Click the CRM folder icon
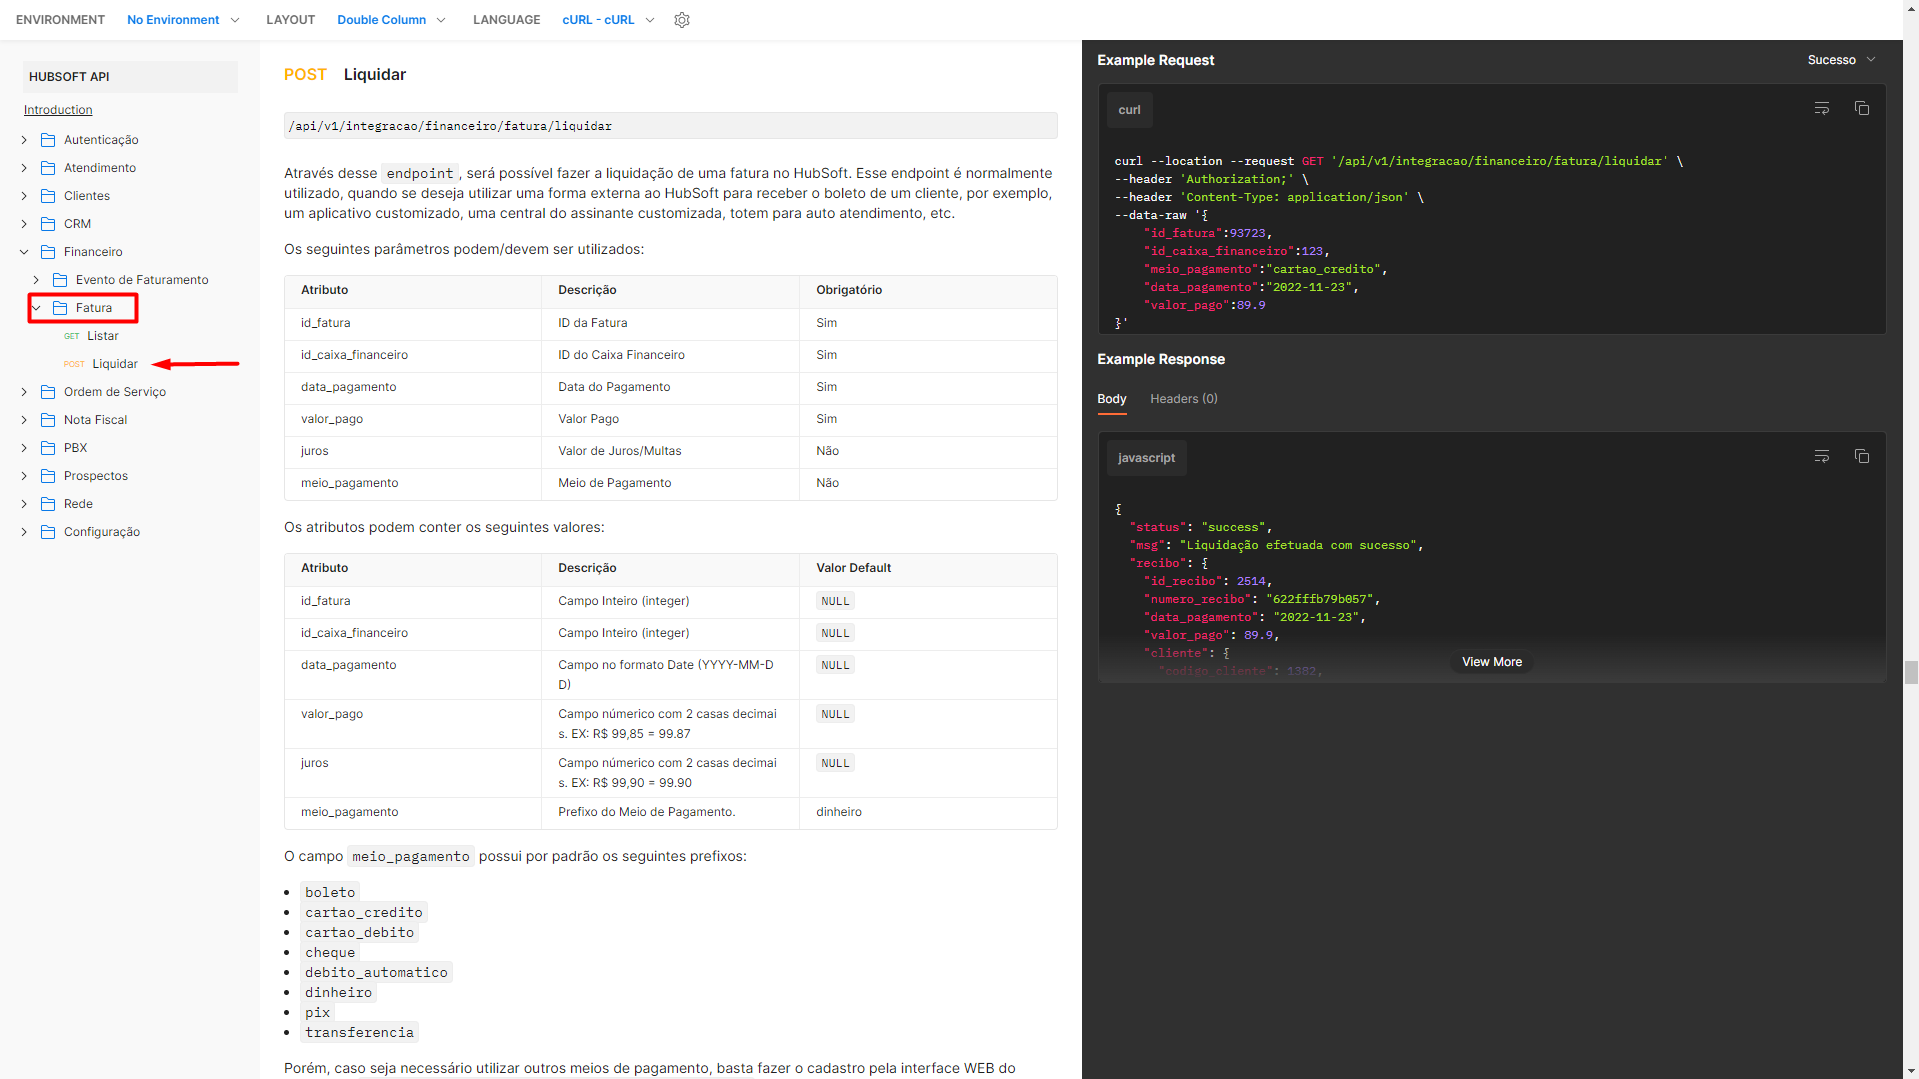 [48, 224]
